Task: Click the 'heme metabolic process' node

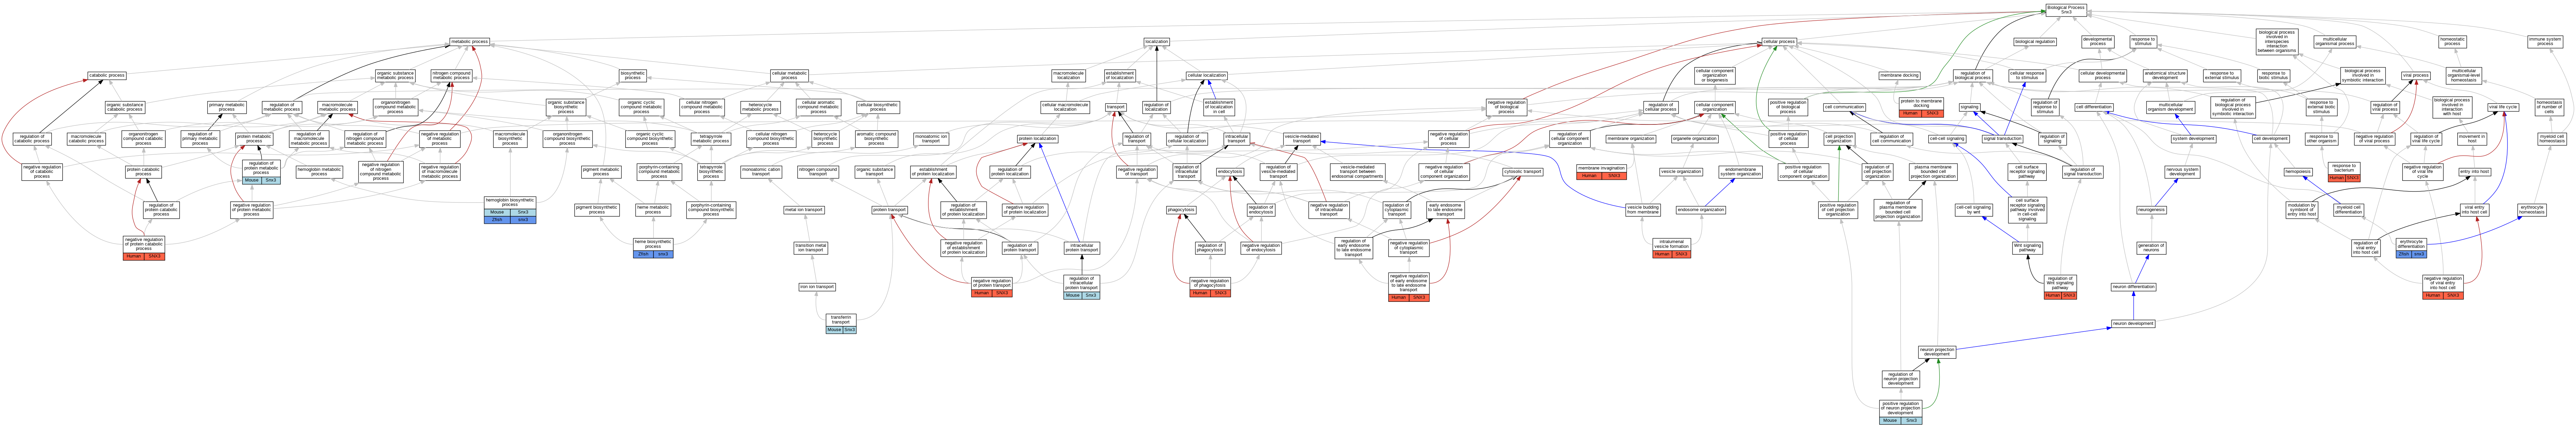Action: [653, 210]
